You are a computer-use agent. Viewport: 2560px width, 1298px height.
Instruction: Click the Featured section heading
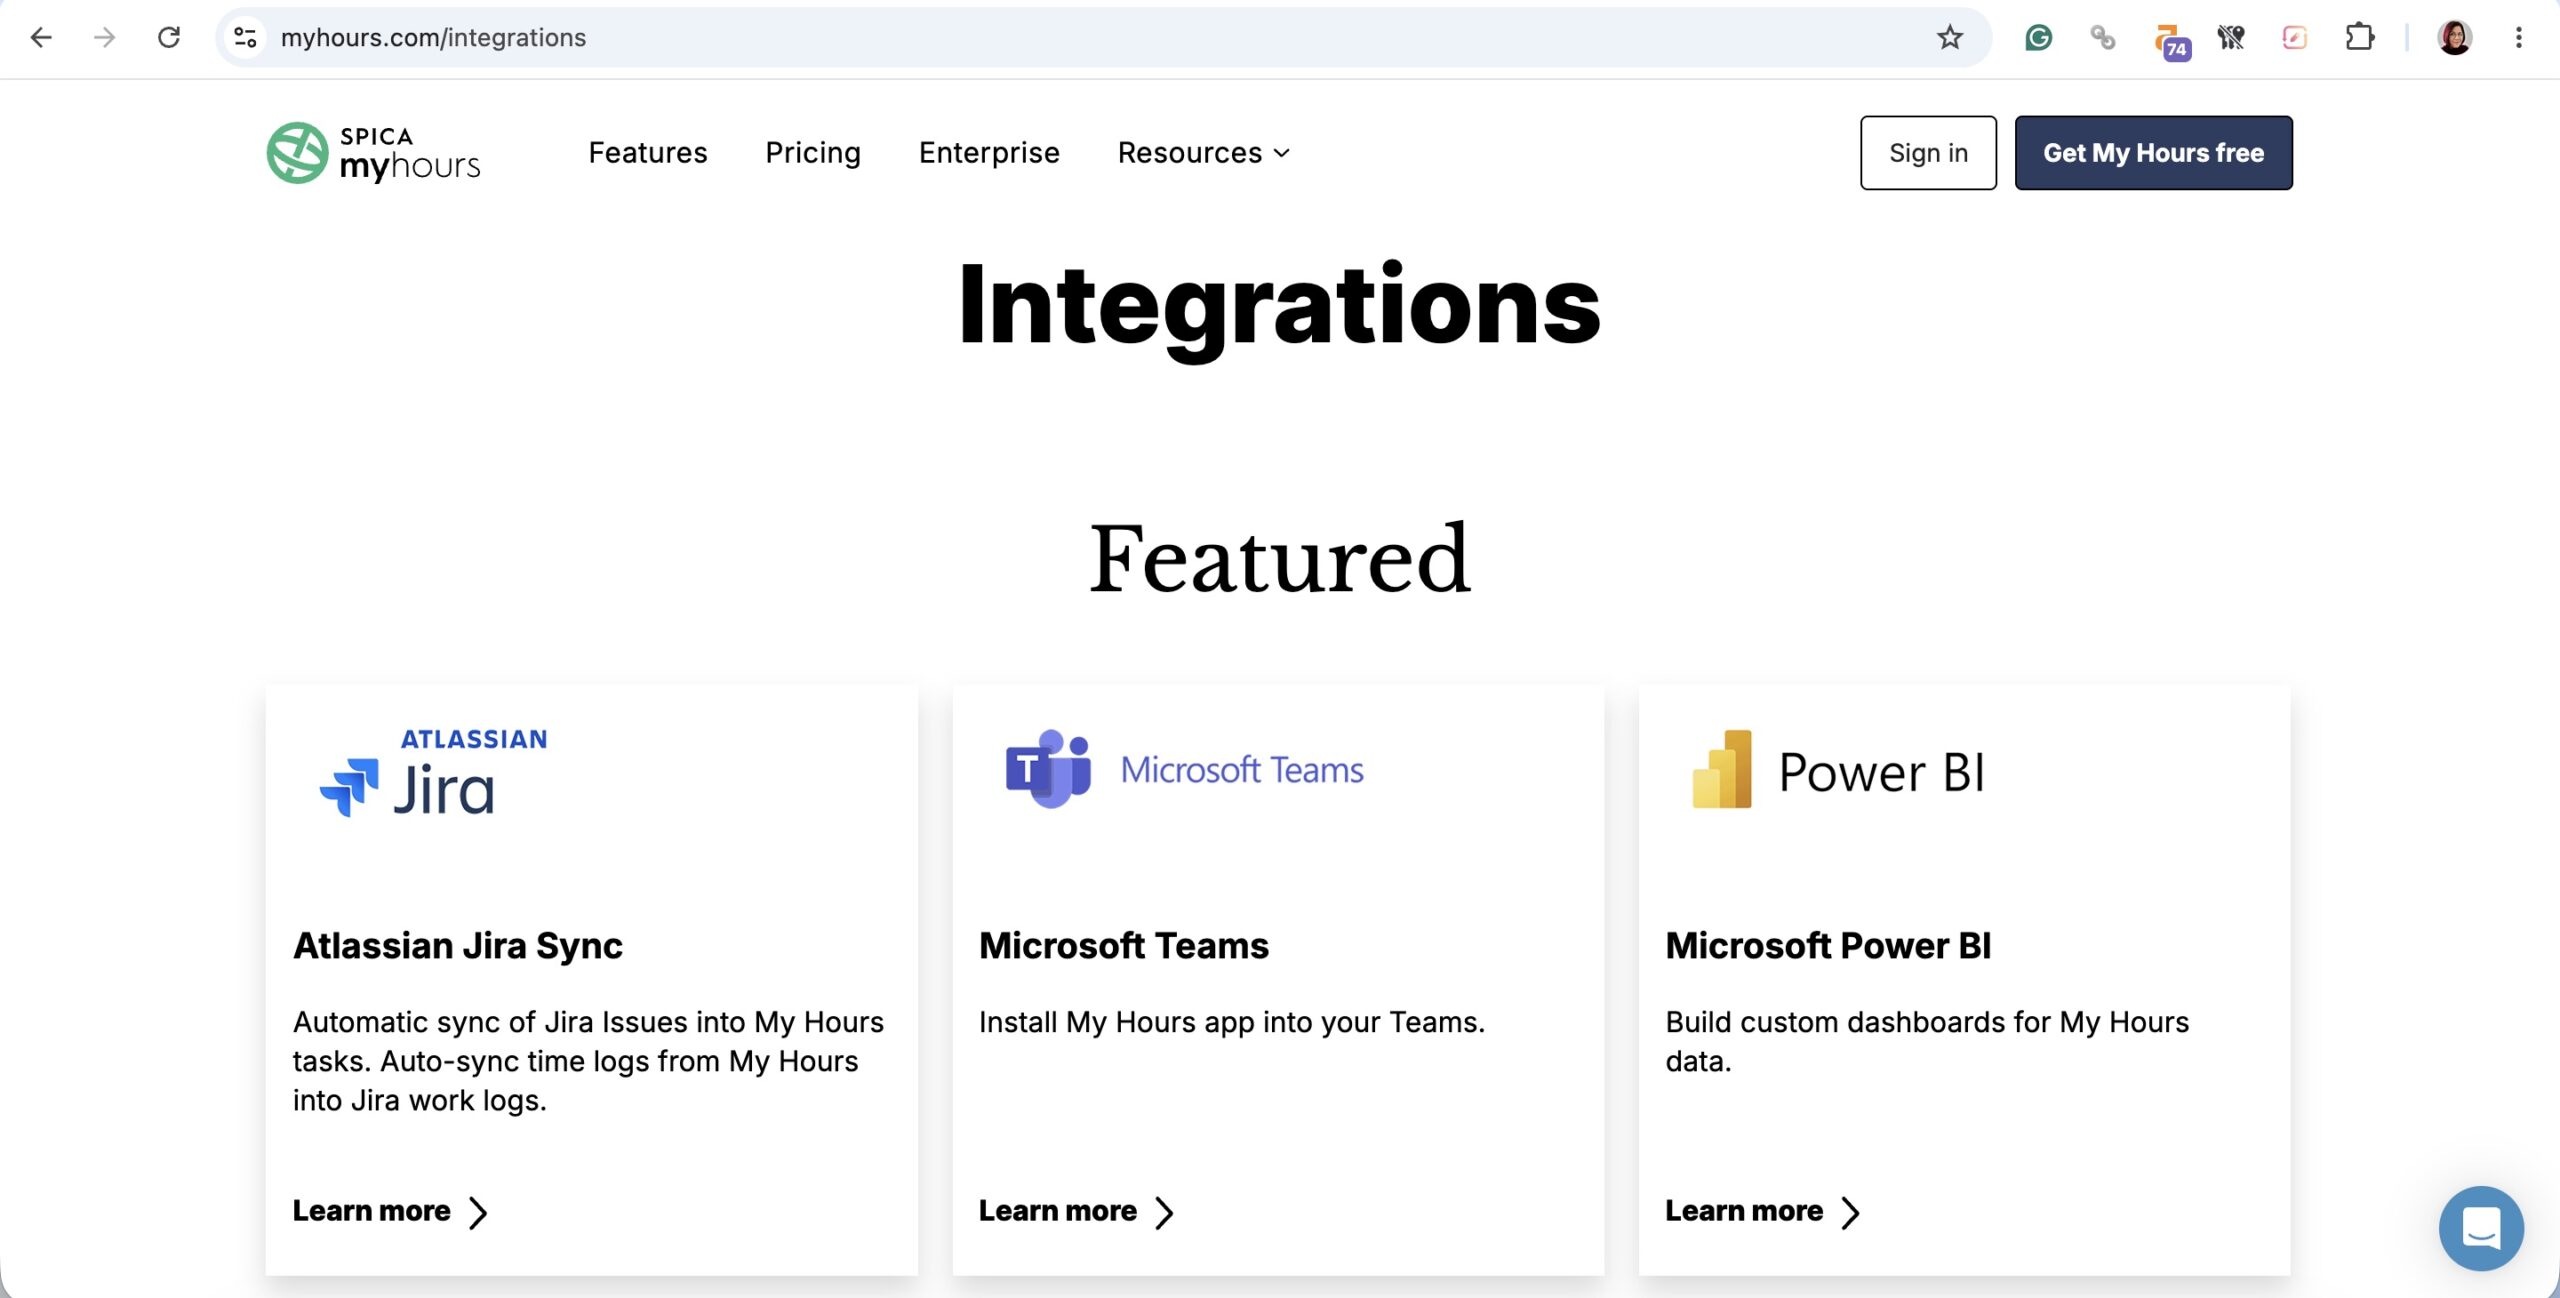coord(1279,558)
